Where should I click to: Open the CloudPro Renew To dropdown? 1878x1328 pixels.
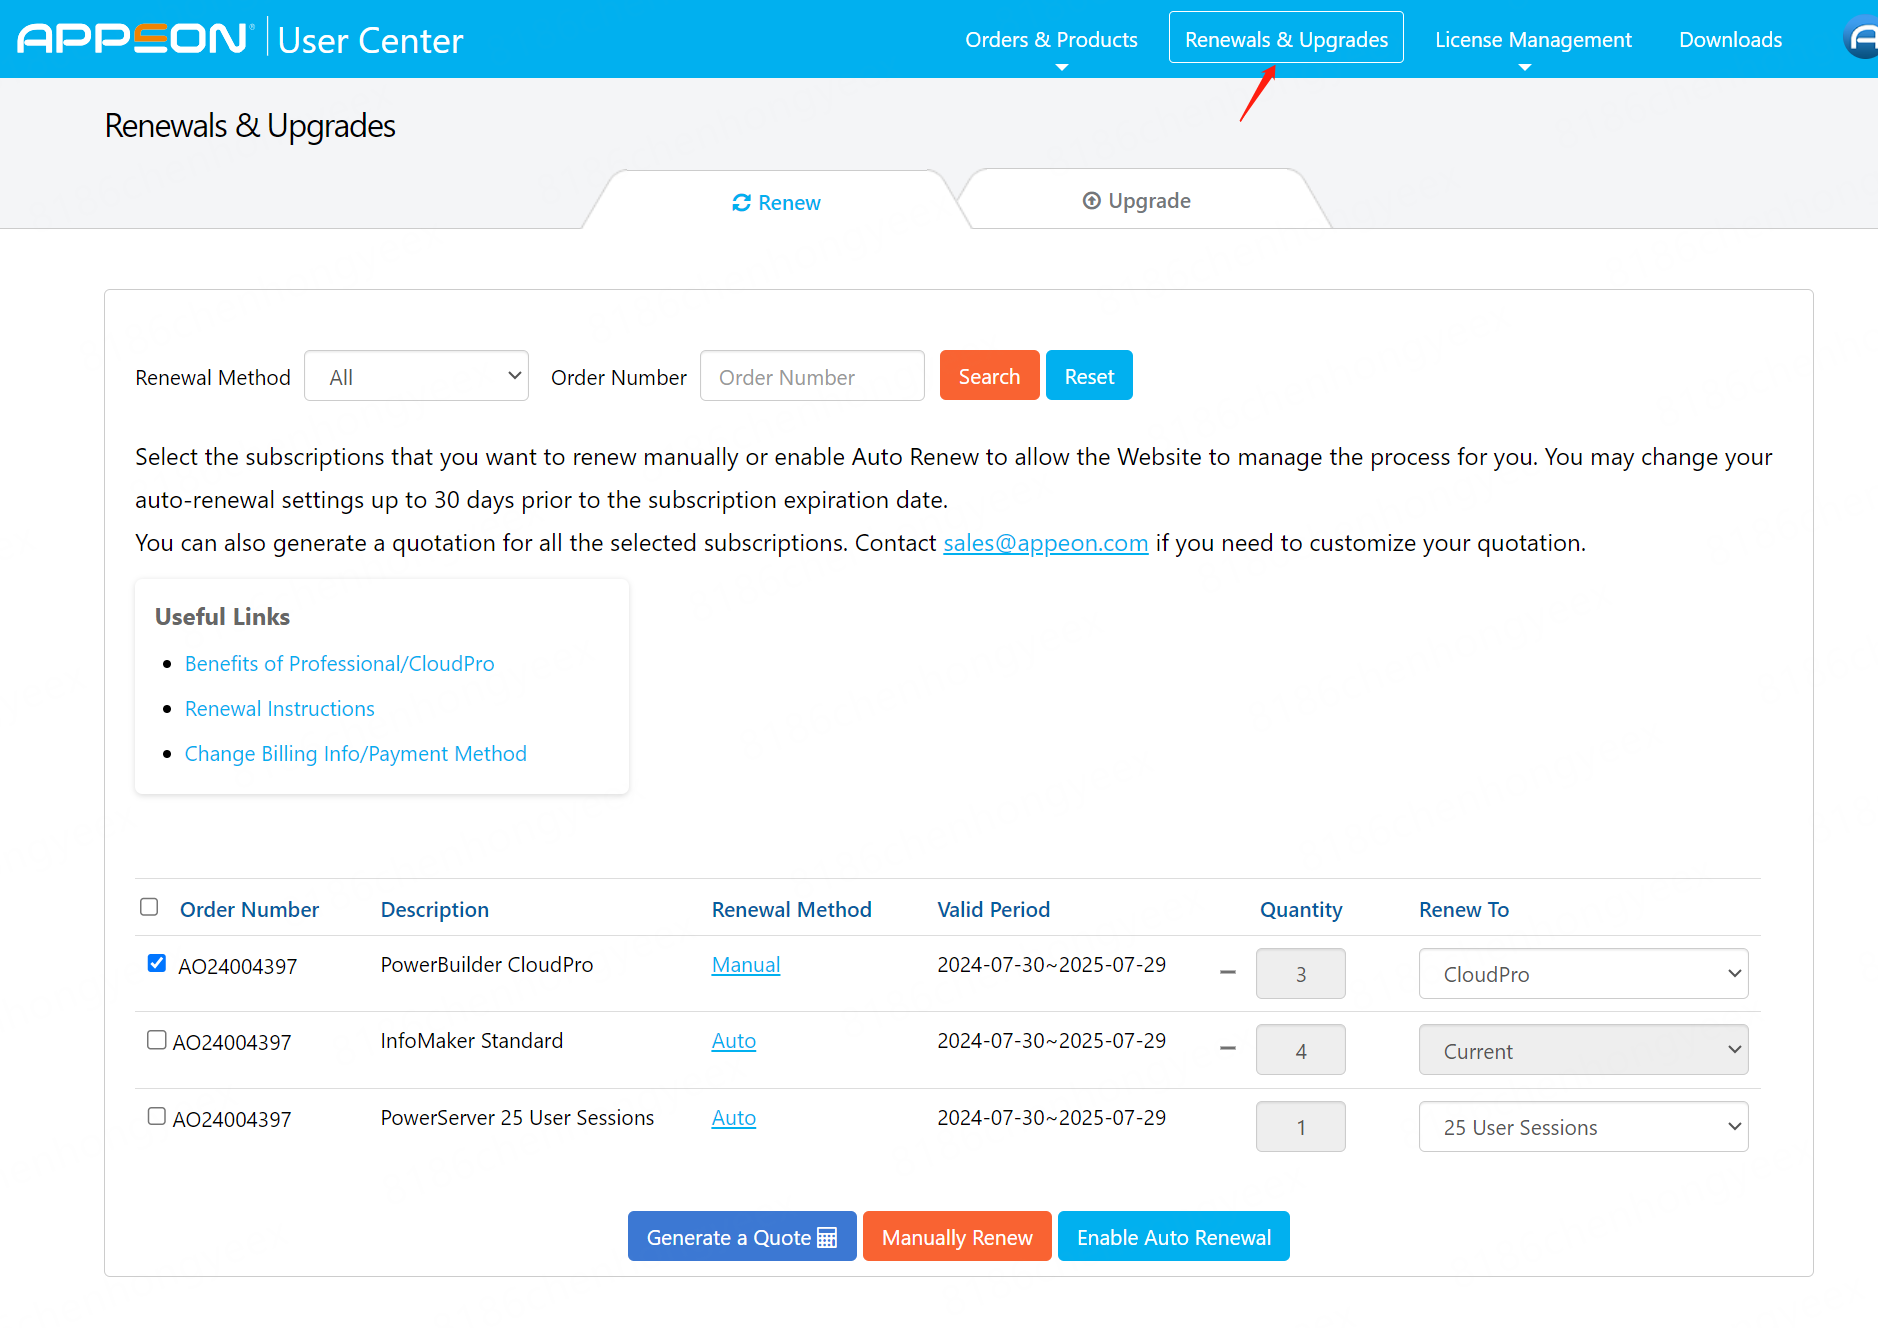[x=1583, y=974]
